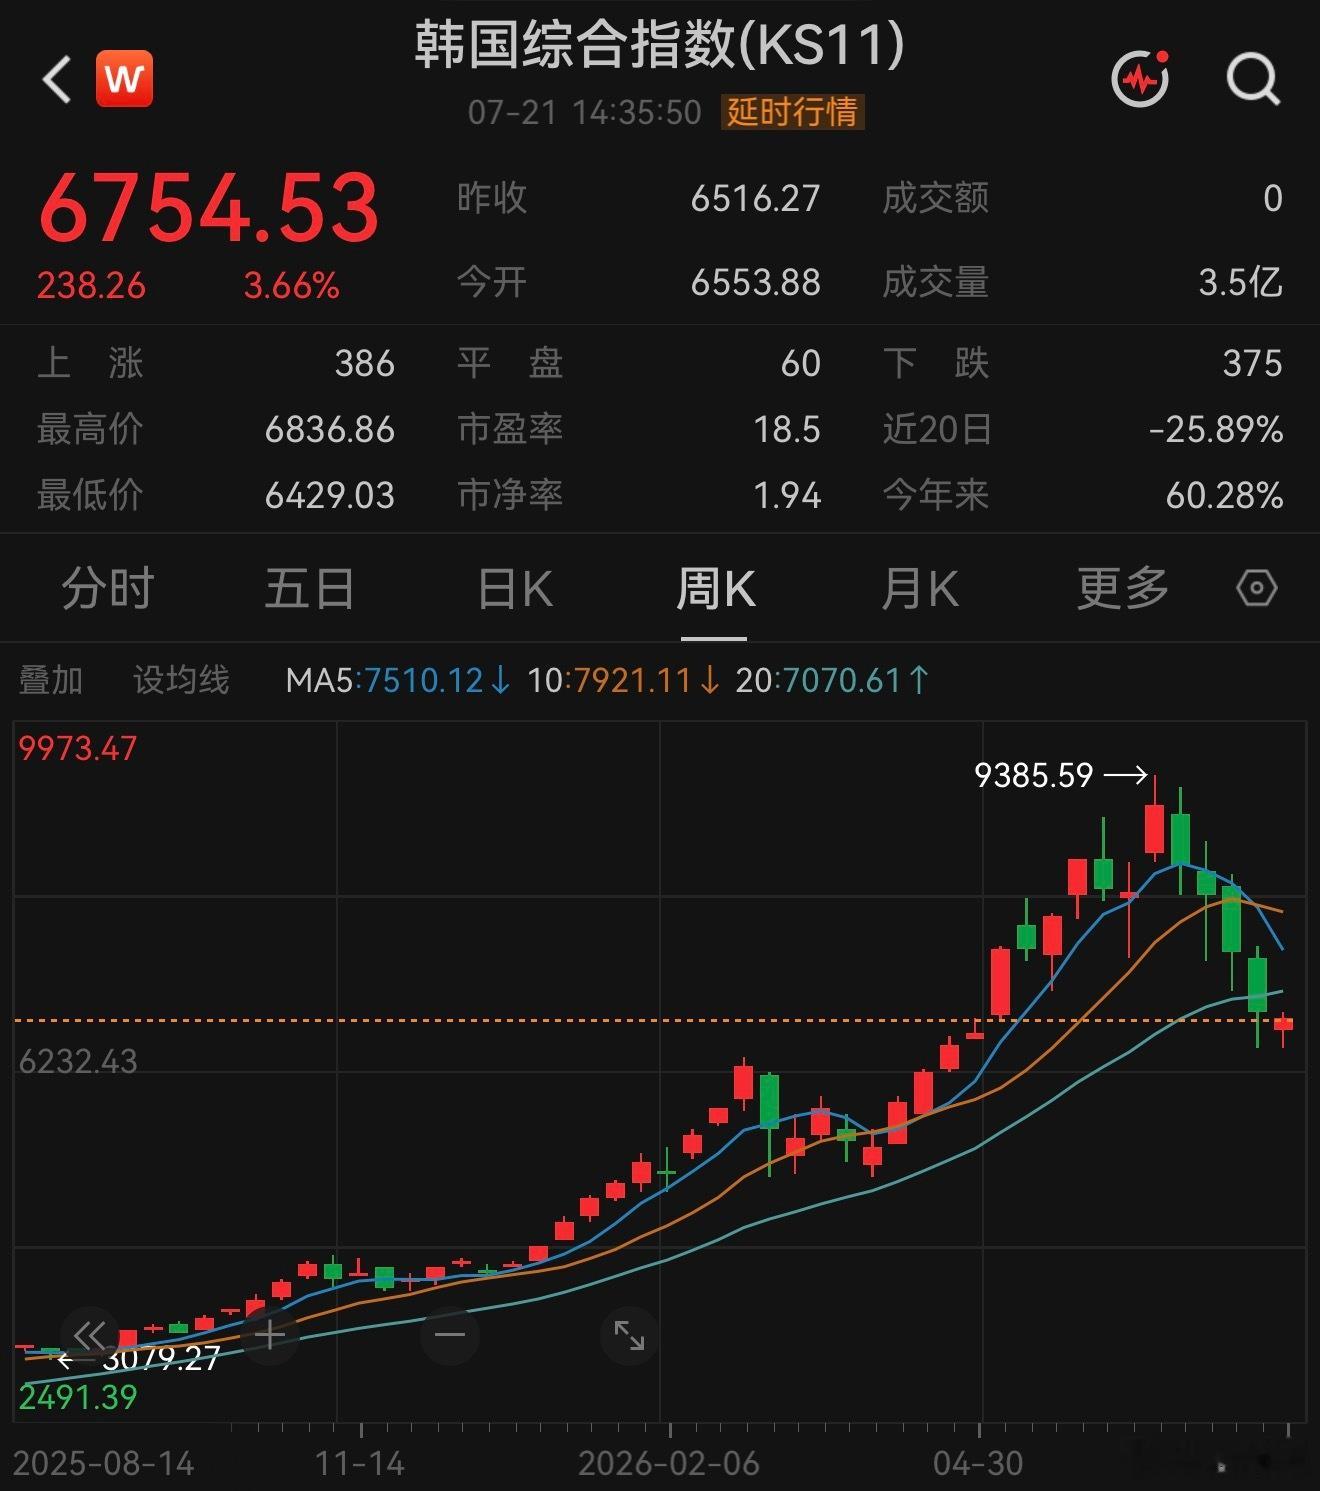Tap 平盘 count 60
This screenshot has width=1320, height=1491.
coord(800,363)
